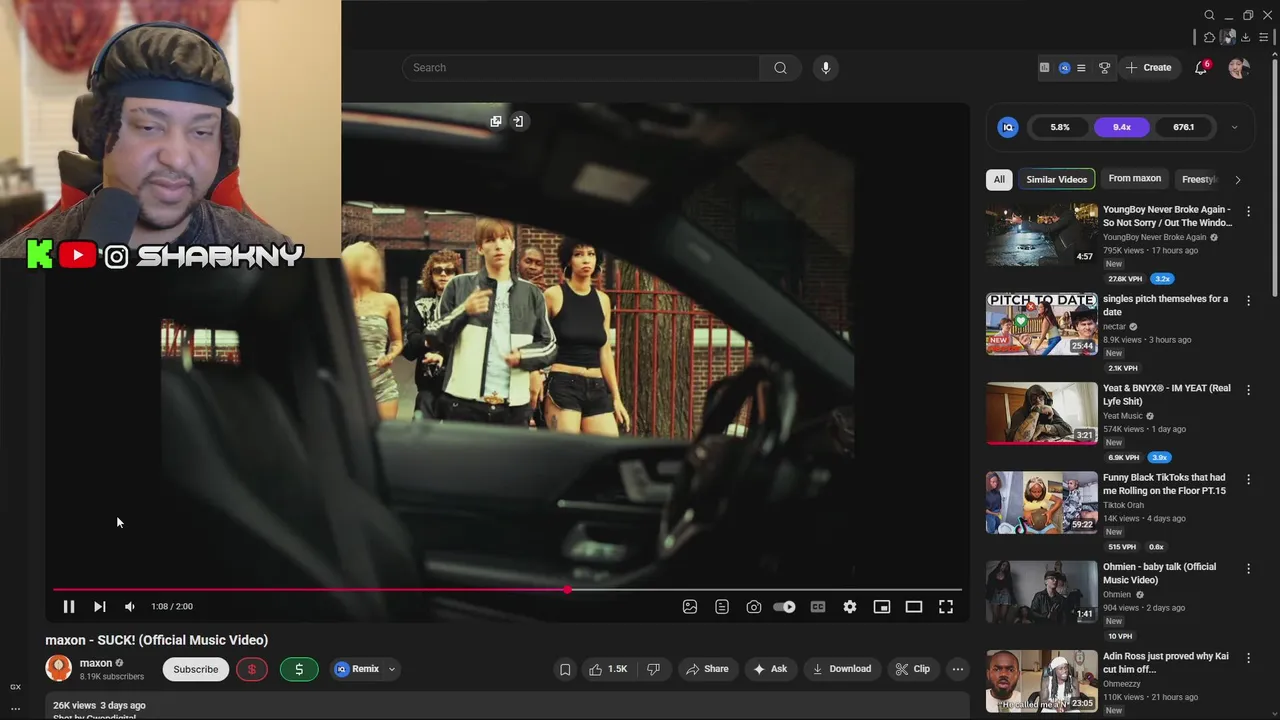Click the IQ logo in stats panel
1280x720 pixels.
(x=1008, y=127)
